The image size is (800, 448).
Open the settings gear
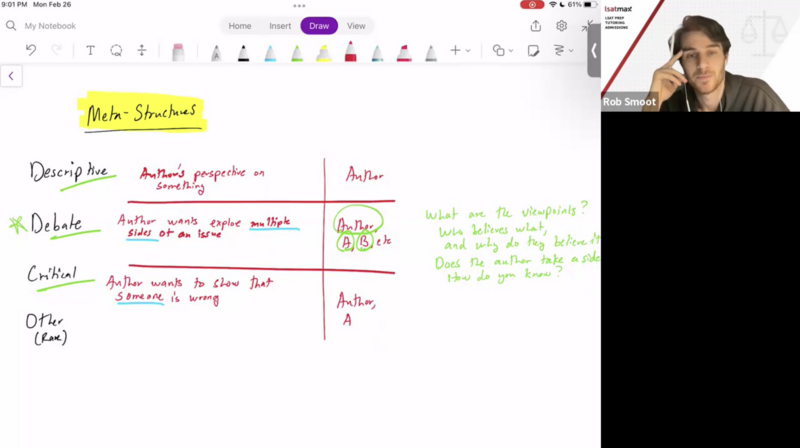pyautogui.click(x=562, y=26)
